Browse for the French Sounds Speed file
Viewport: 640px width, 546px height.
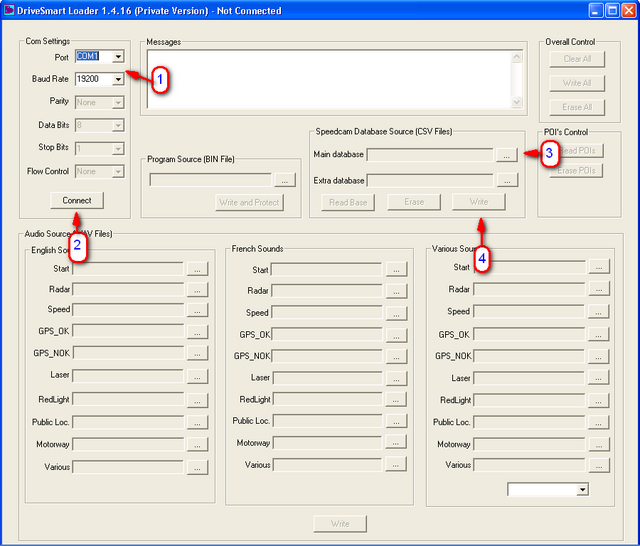click(x=396, y=313)
